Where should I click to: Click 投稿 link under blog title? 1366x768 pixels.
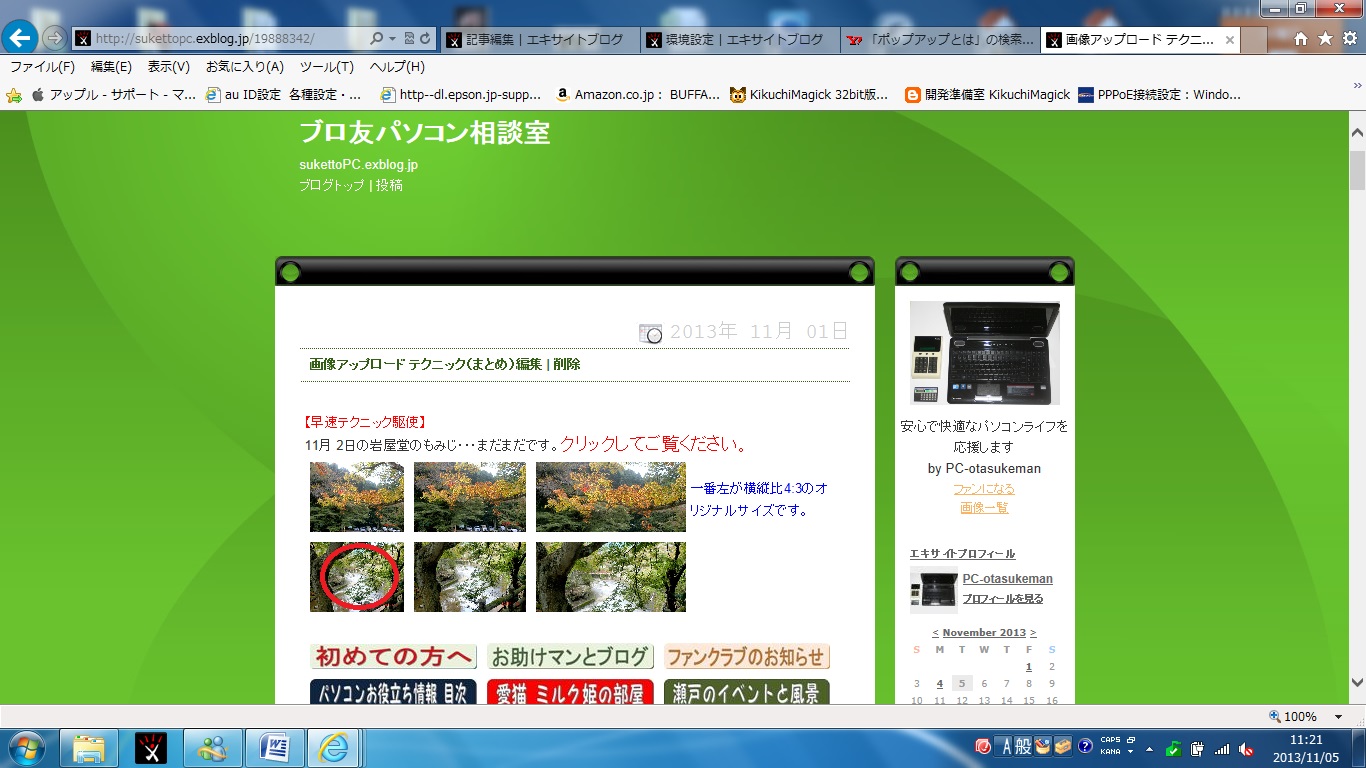[x=390, y=185]
